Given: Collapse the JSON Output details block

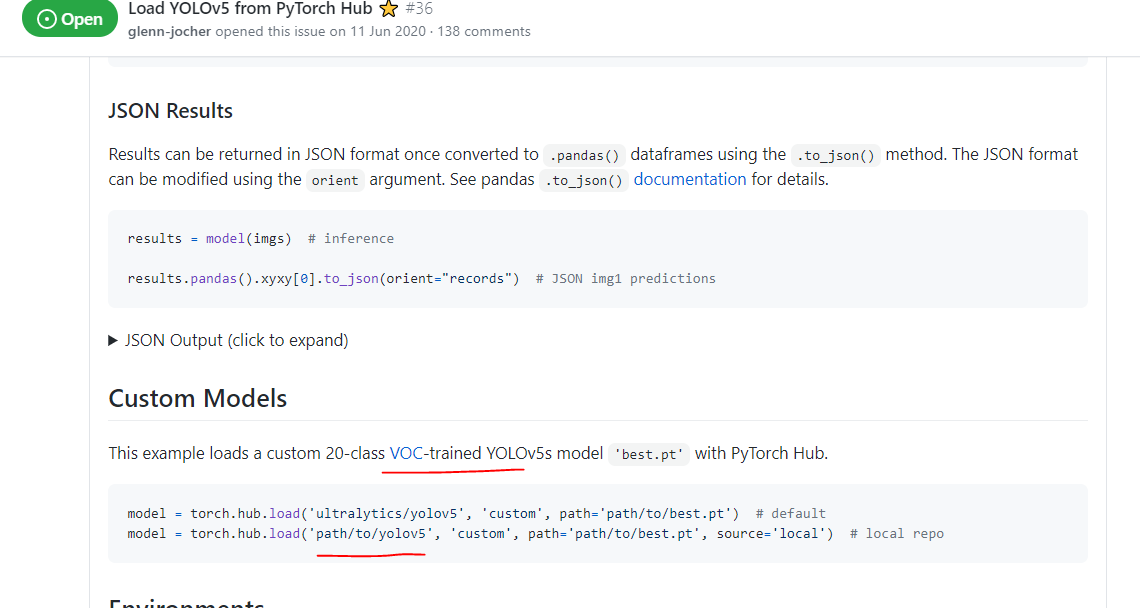Looking at the screenshot, I should [236, 340].
